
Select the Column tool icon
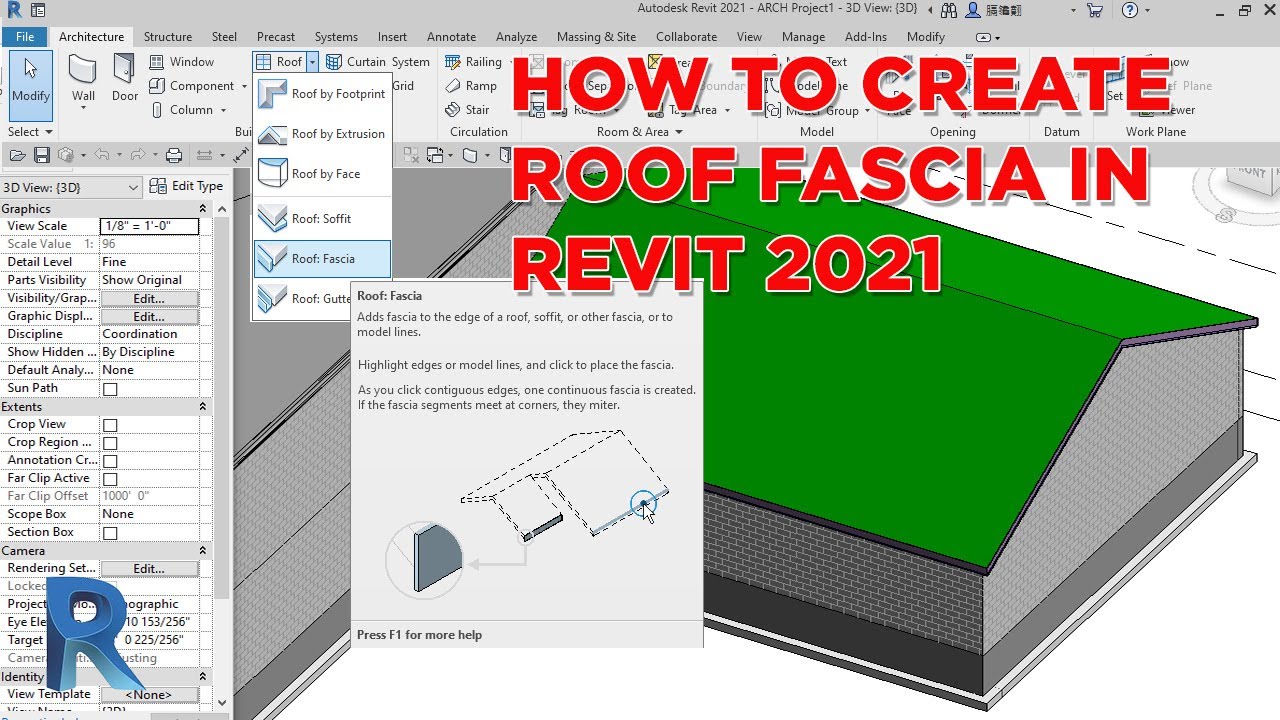[x=157, y=110]
